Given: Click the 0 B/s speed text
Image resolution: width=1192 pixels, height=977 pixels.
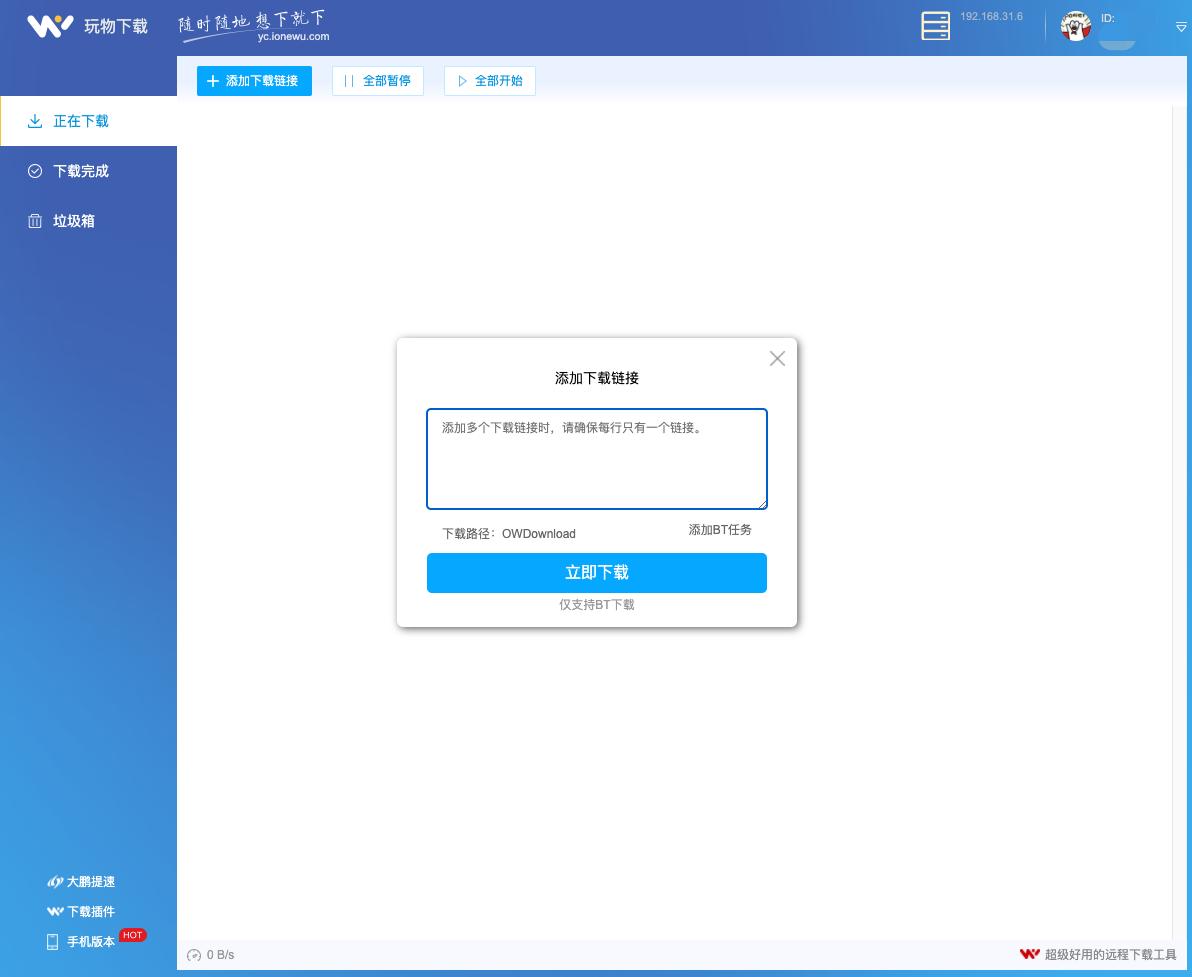Looking at the screenshot, I should point(220,955).
